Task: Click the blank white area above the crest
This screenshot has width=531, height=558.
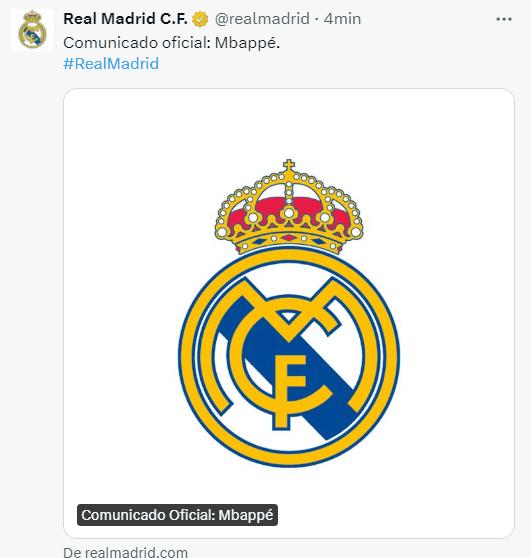Action: (289, 123)
